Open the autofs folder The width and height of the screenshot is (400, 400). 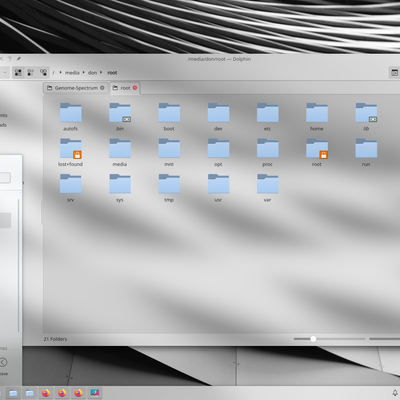pyautogui.click(x=70, y=117)
